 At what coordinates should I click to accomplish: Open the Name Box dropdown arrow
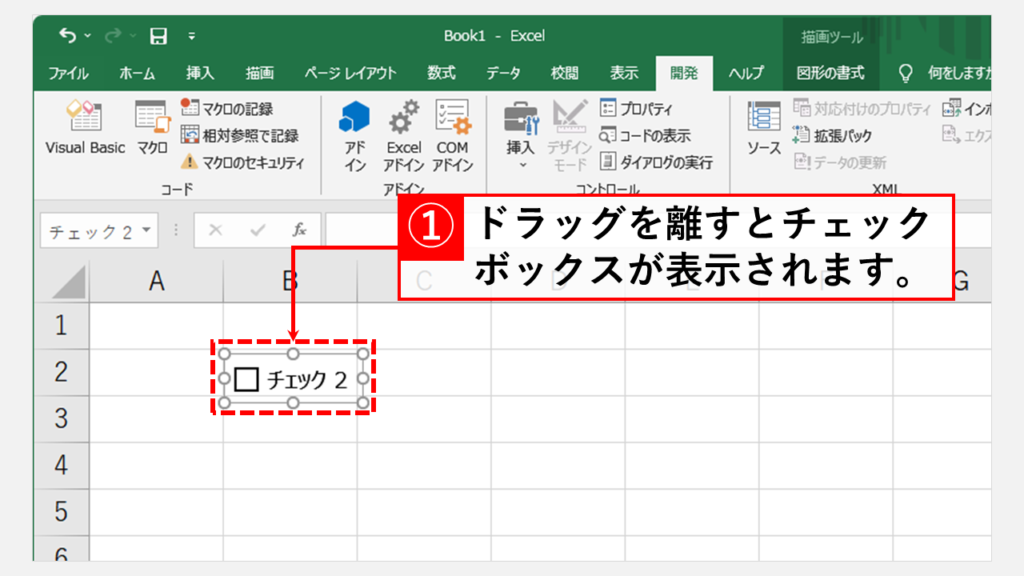(148, 230)
